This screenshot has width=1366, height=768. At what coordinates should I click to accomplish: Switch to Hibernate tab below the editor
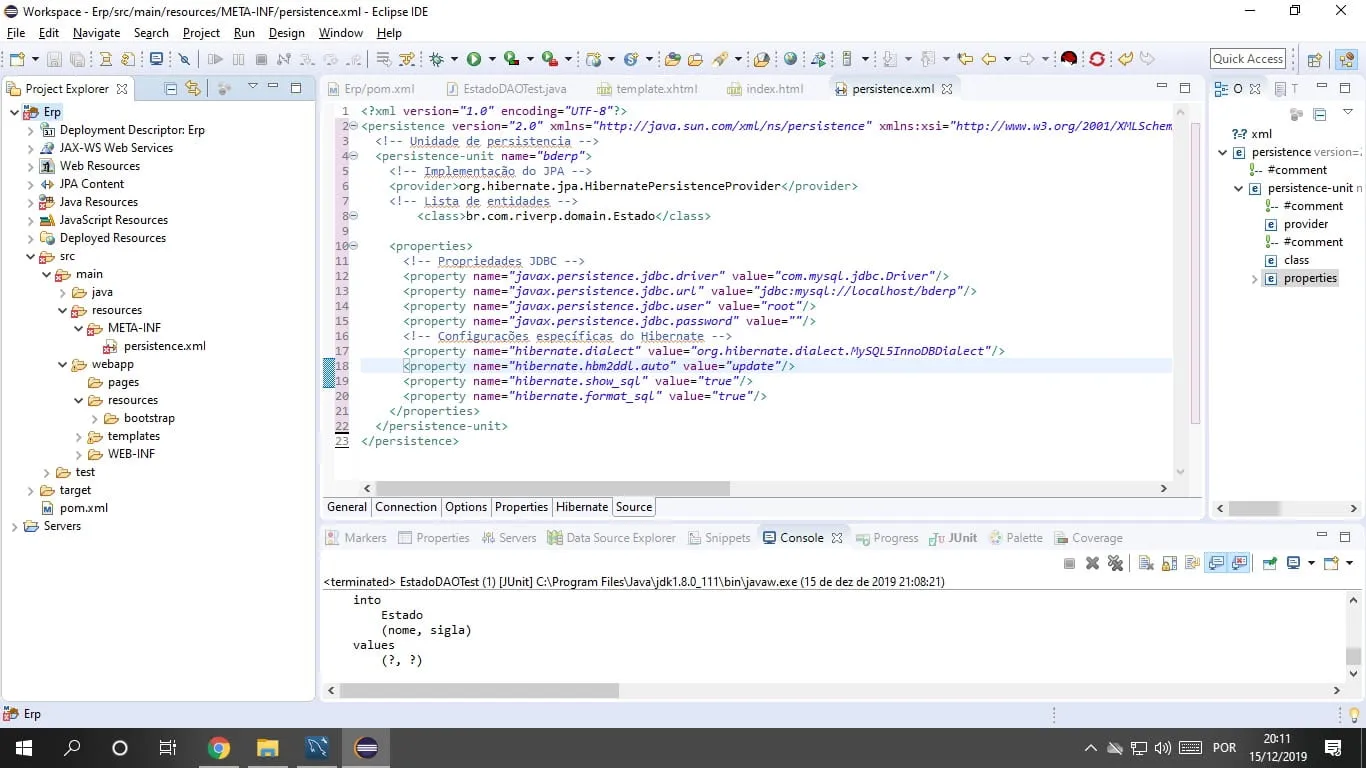(x=582, y=507)
